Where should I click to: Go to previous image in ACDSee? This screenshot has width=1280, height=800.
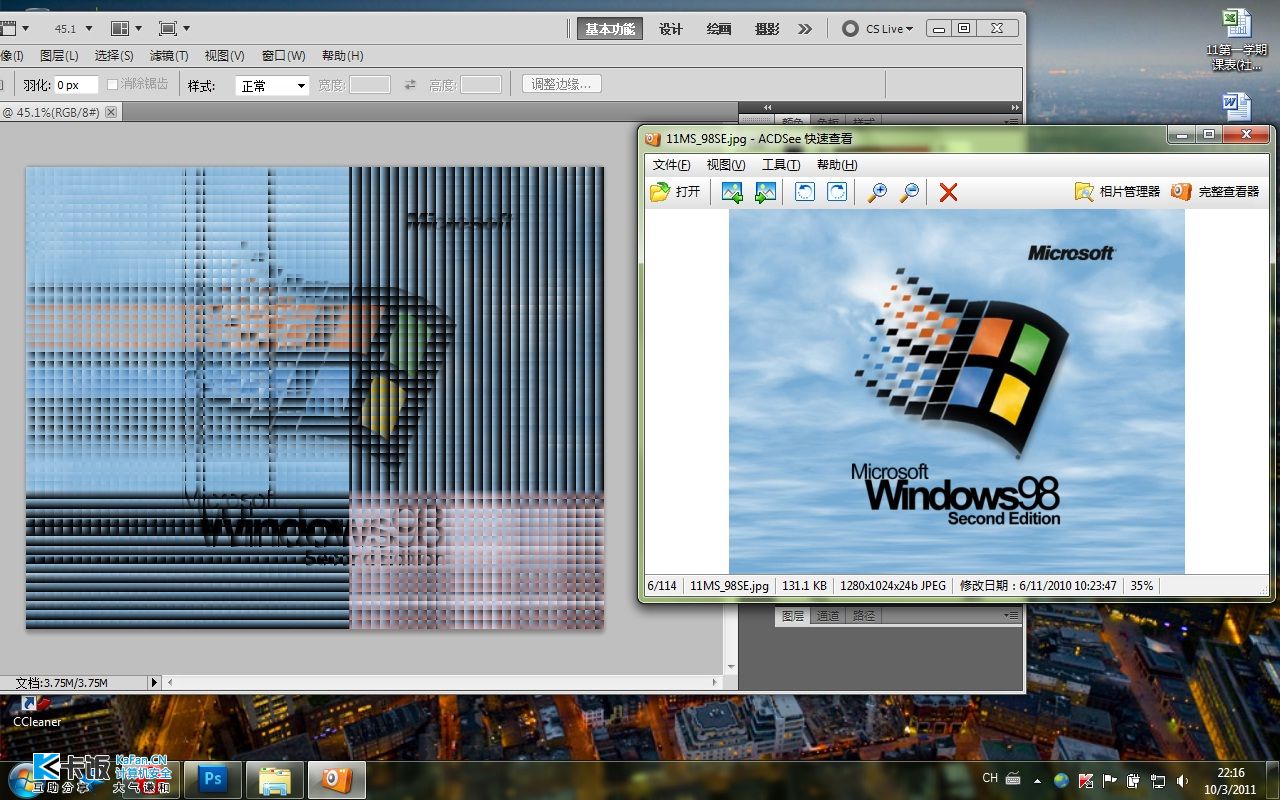coord(732,192)
